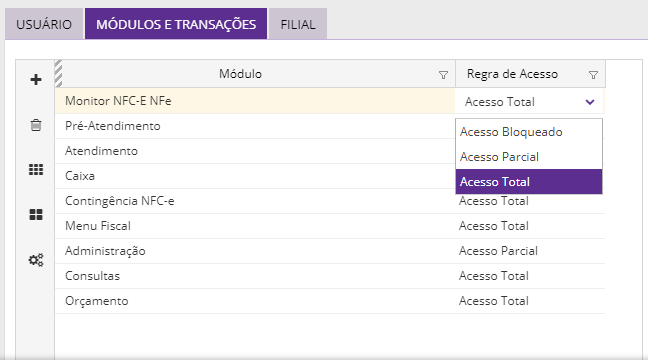
Task: Click the plus icon to add module
Action: [x=36, y=79]
